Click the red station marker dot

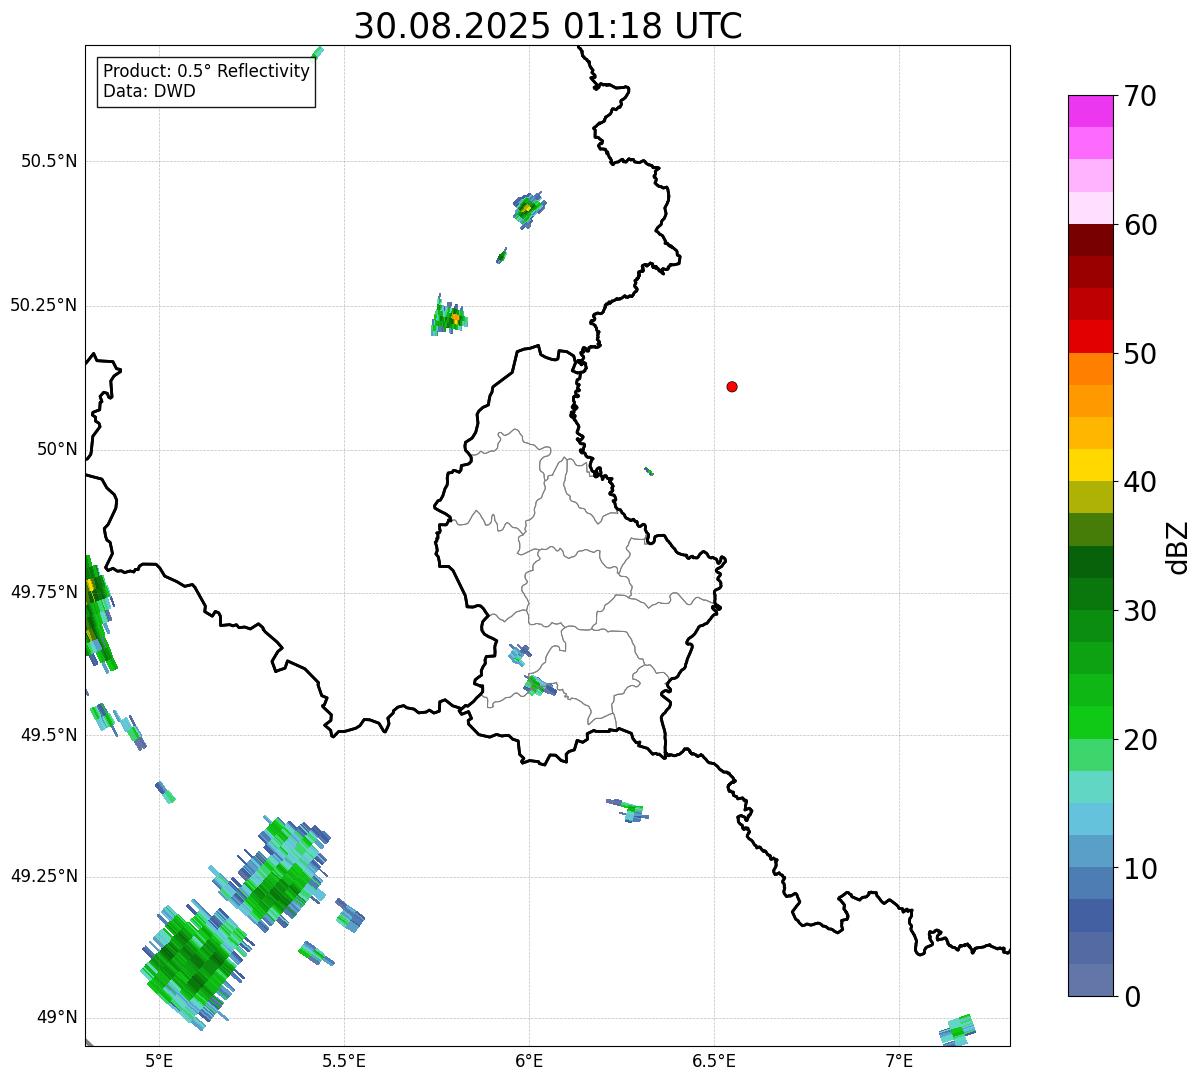click(732, 386)
